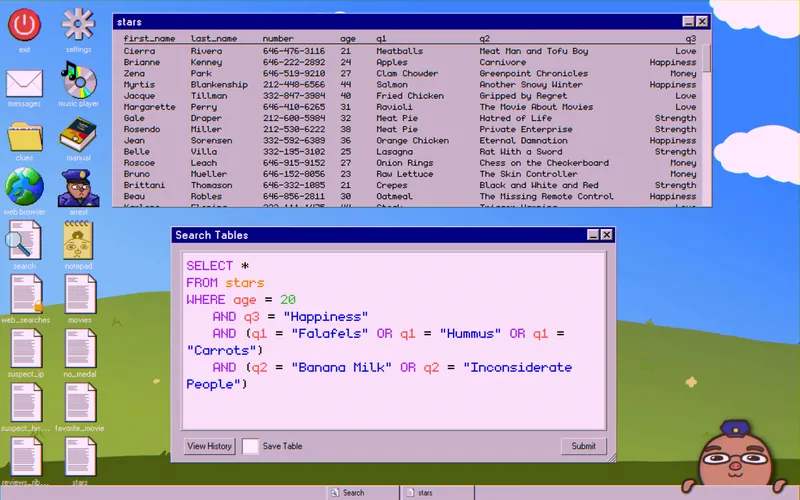
Task: Click the View History button
Action: (209, 446)
